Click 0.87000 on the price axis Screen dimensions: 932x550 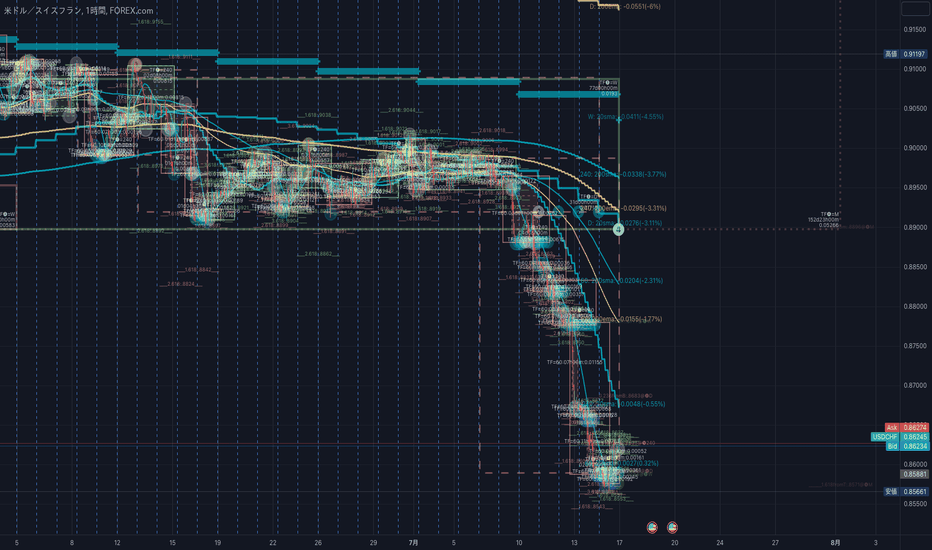915,385
